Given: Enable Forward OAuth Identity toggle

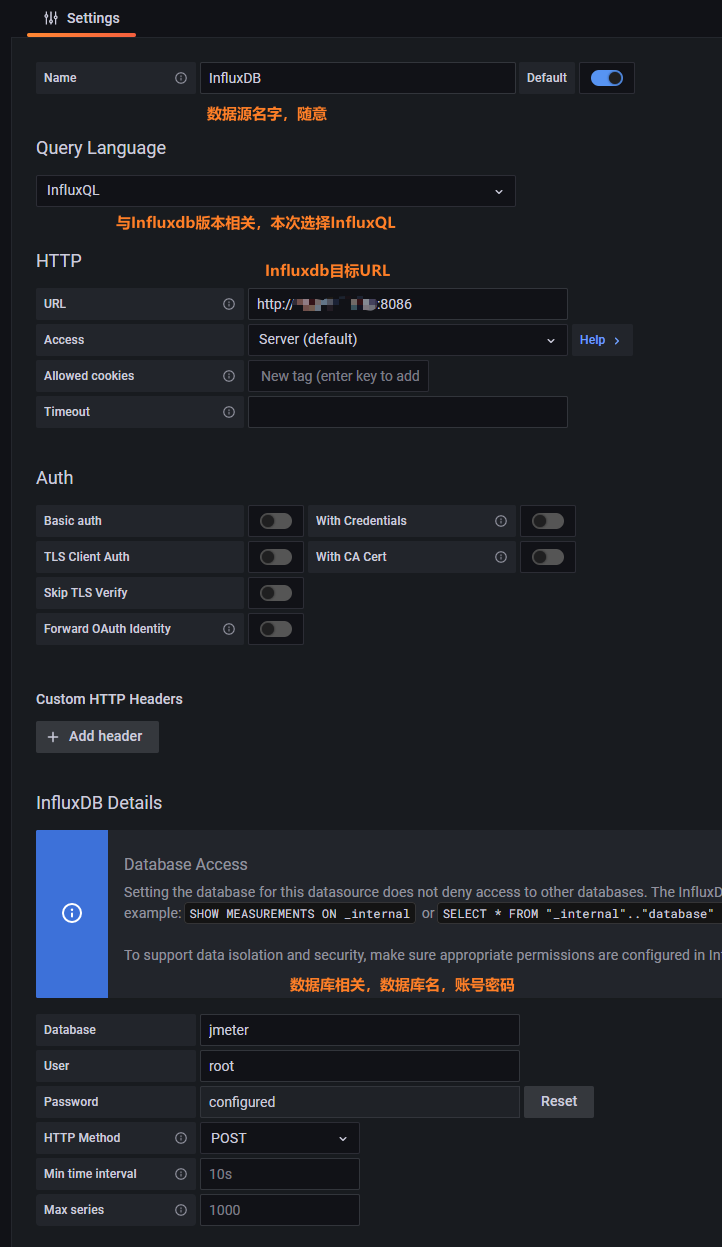Looking at the screenshot, I should pos(276,629).
